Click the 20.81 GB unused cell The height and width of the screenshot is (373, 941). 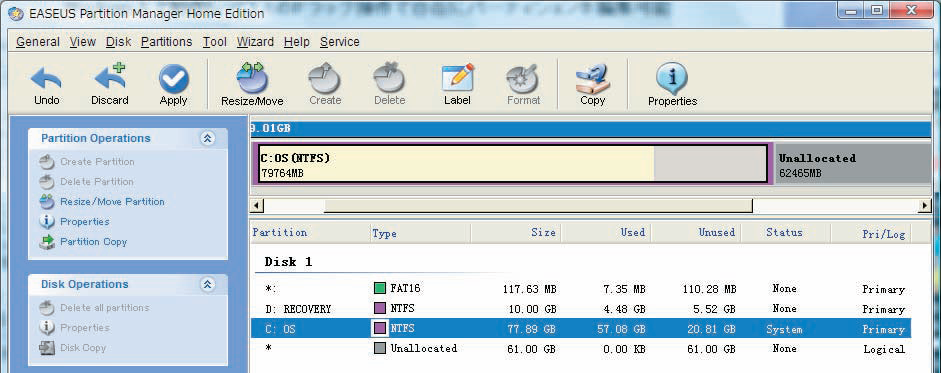[712, 329]
